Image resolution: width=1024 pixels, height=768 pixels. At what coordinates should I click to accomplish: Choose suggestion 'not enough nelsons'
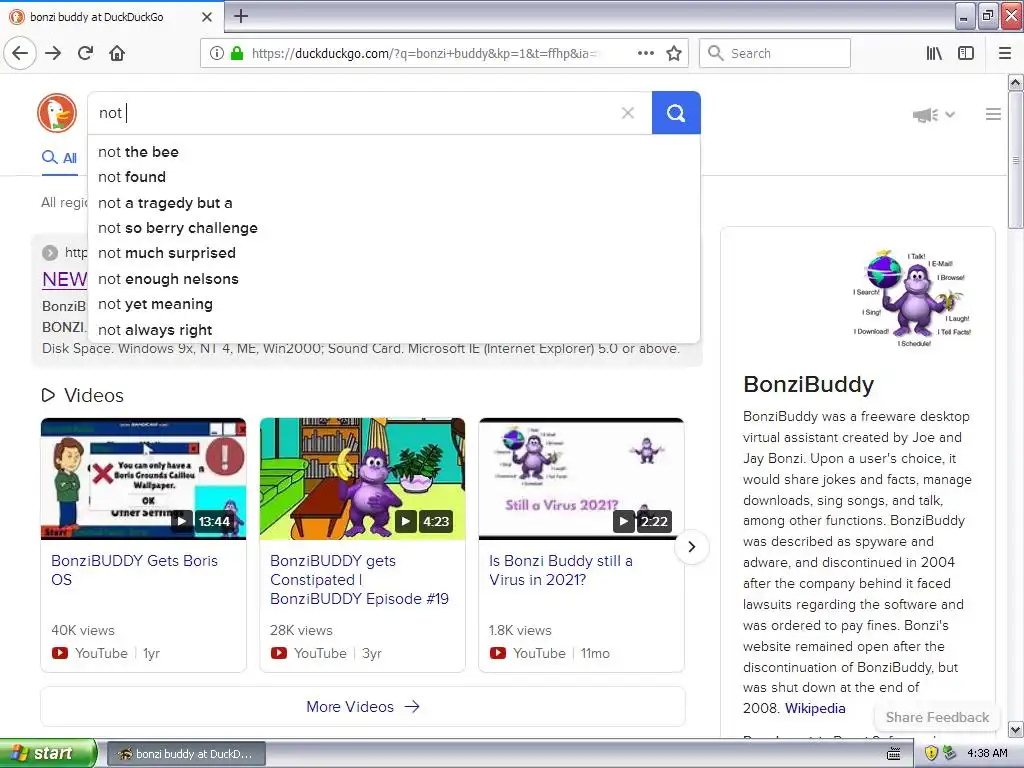(394, 279)
